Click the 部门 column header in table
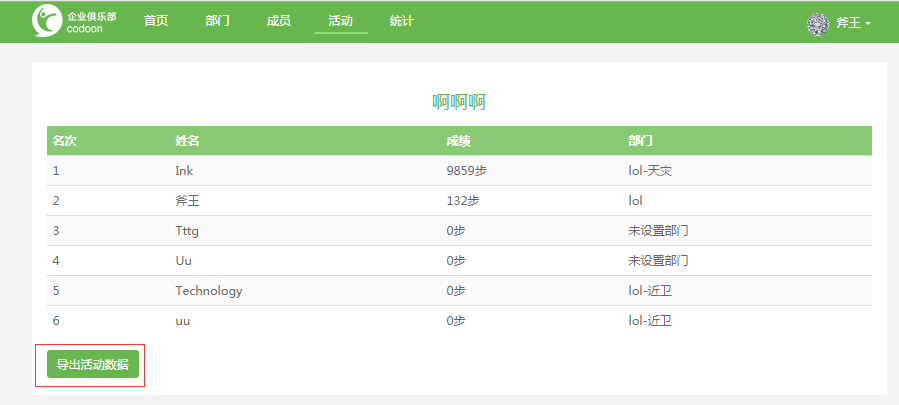899x405 pixels. click(x=640, y=141)
